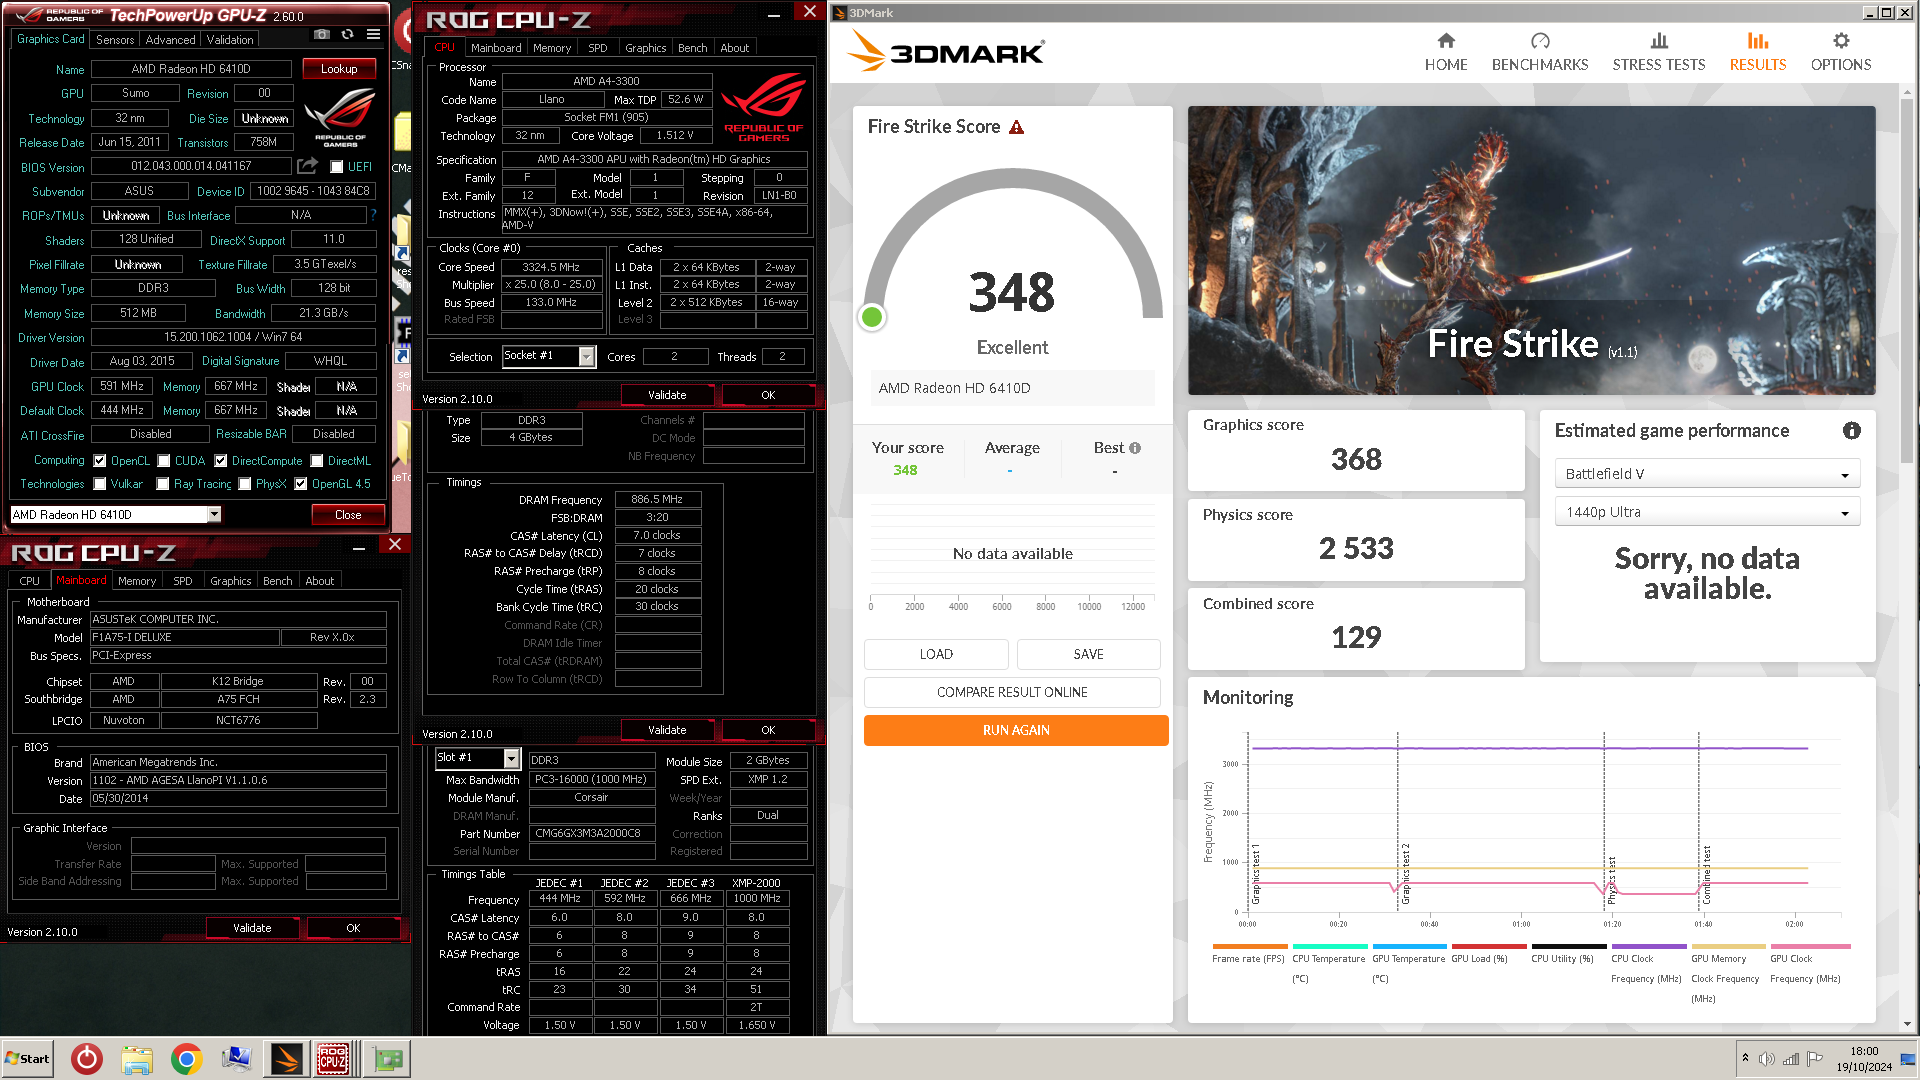Click the volume speaker tray icon
Screen dimensions: 1920x1080
tap(1767, 1059)
